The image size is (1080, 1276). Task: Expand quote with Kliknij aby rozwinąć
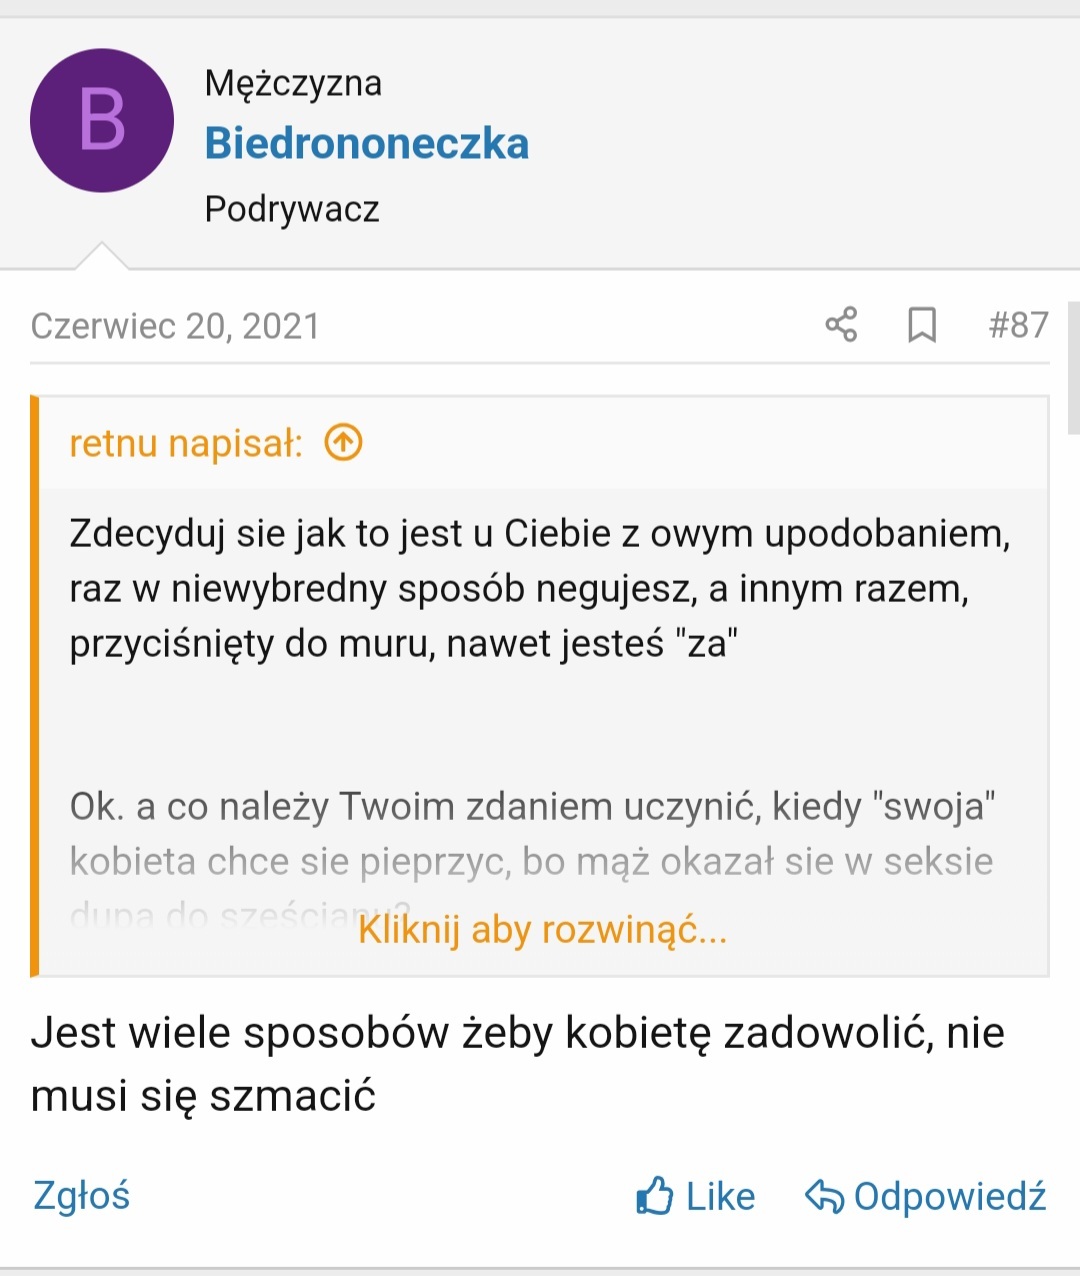(x=543, y=930)
